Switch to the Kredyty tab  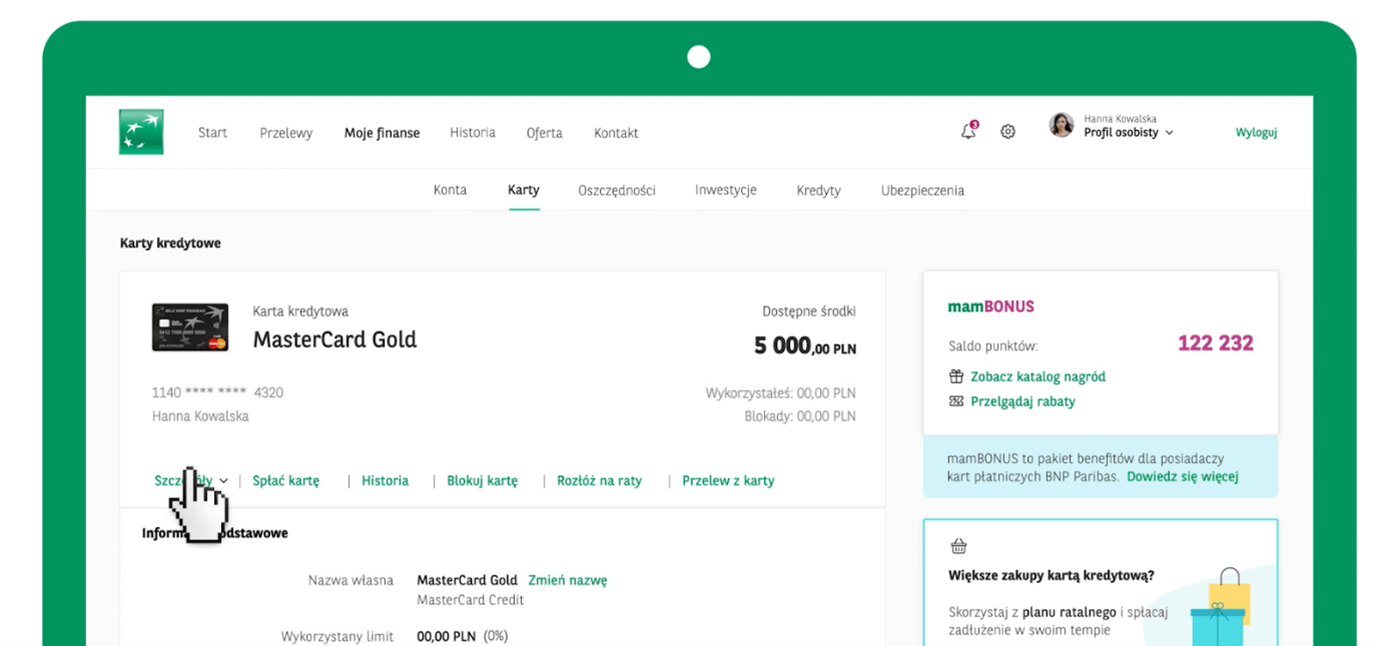pyautogui.click(x=819, y=190)
